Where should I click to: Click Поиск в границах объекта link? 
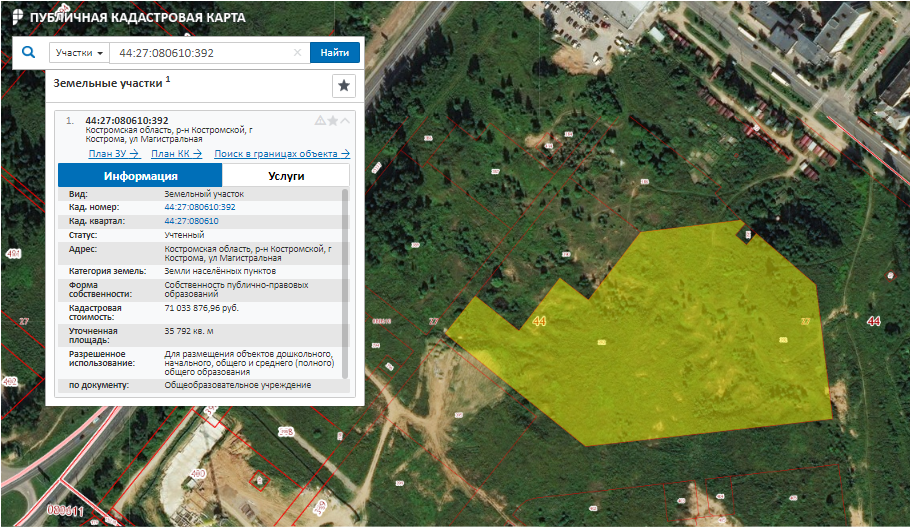[282, 154]
